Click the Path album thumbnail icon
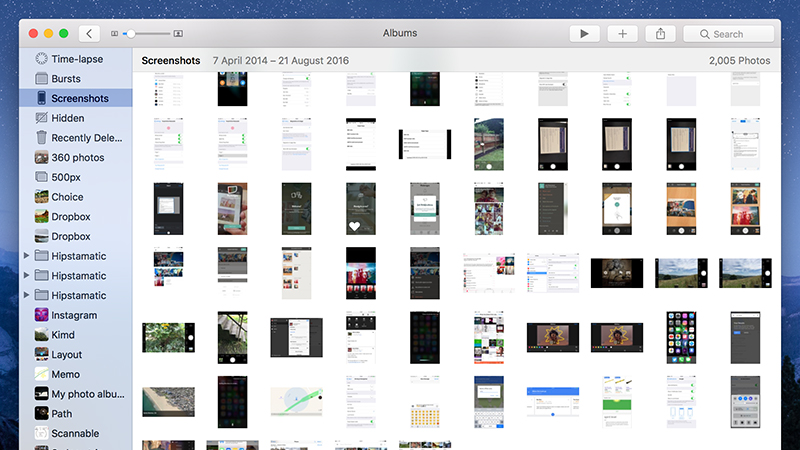 coord(41,414)
